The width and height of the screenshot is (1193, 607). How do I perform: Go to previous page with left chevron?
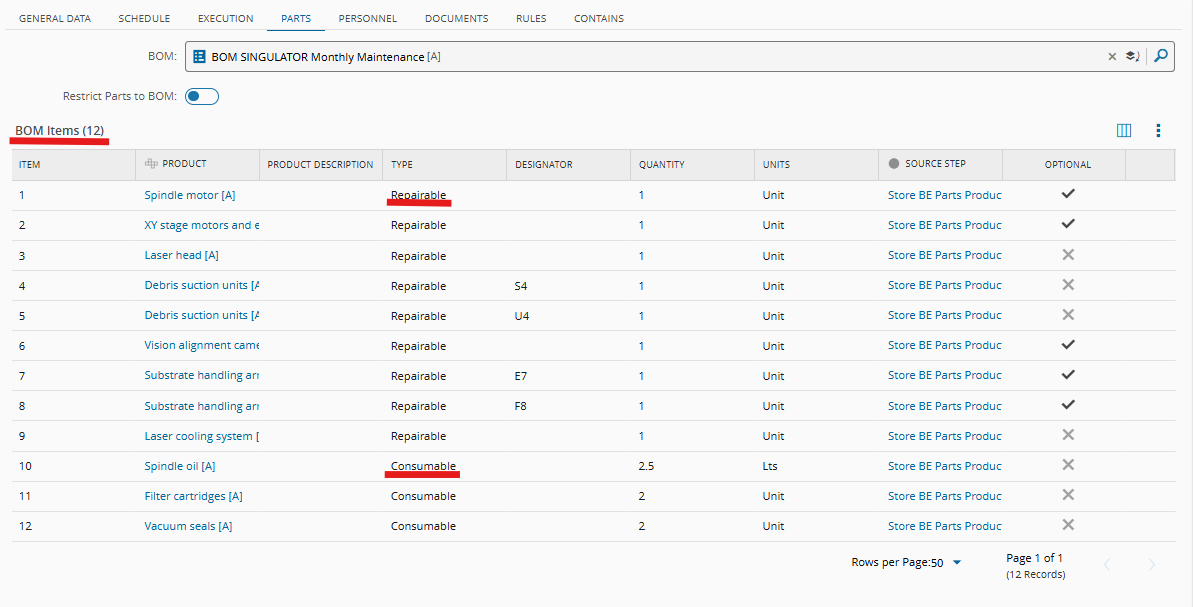click(x=1108, y=564)
